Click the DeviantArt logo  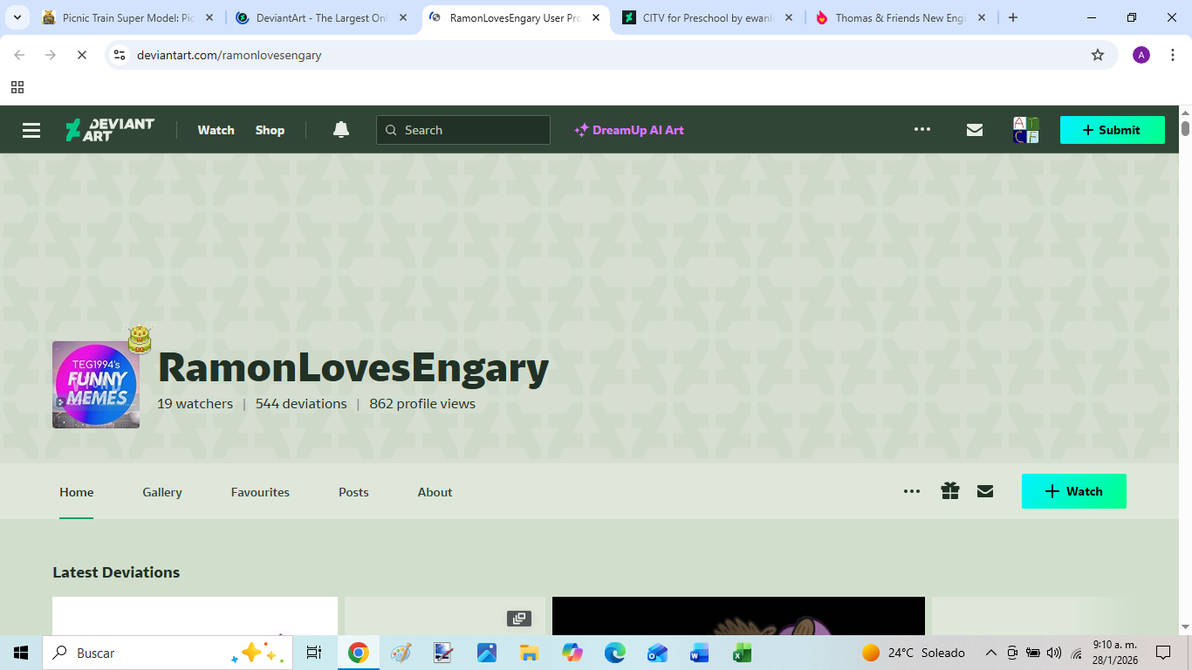pos(110,129)
